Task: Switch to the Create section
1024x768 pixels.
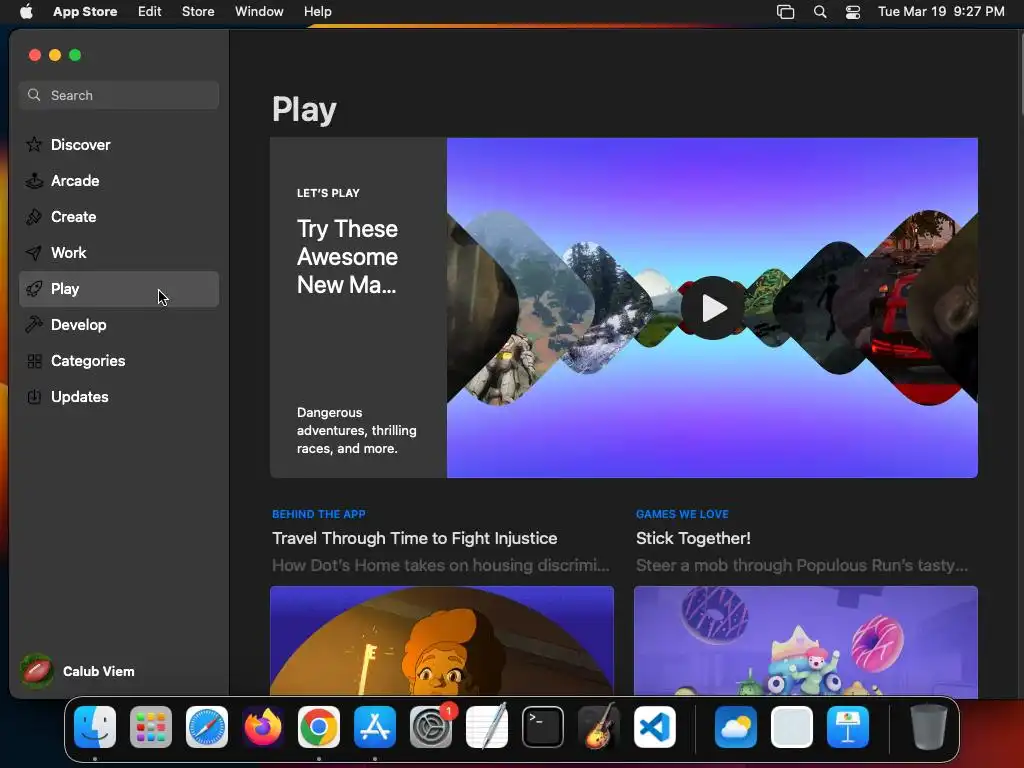Action: 119,217
